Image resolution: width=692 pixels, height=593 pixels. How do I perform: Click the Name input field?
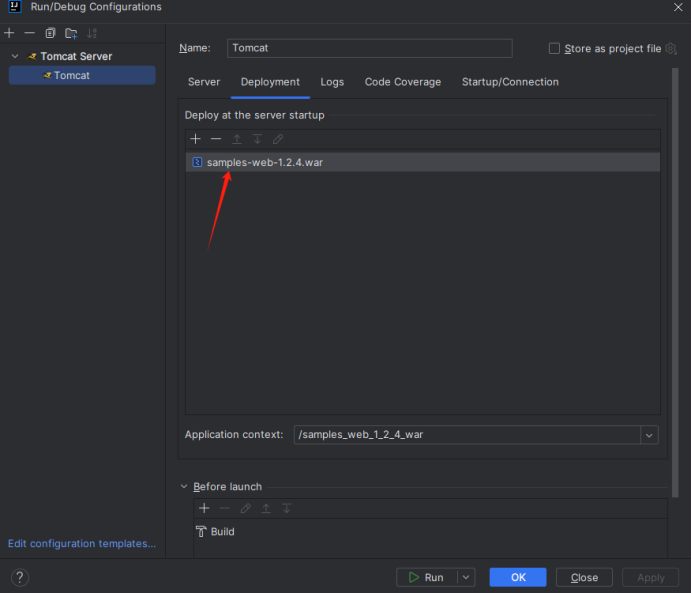(369, 48)
